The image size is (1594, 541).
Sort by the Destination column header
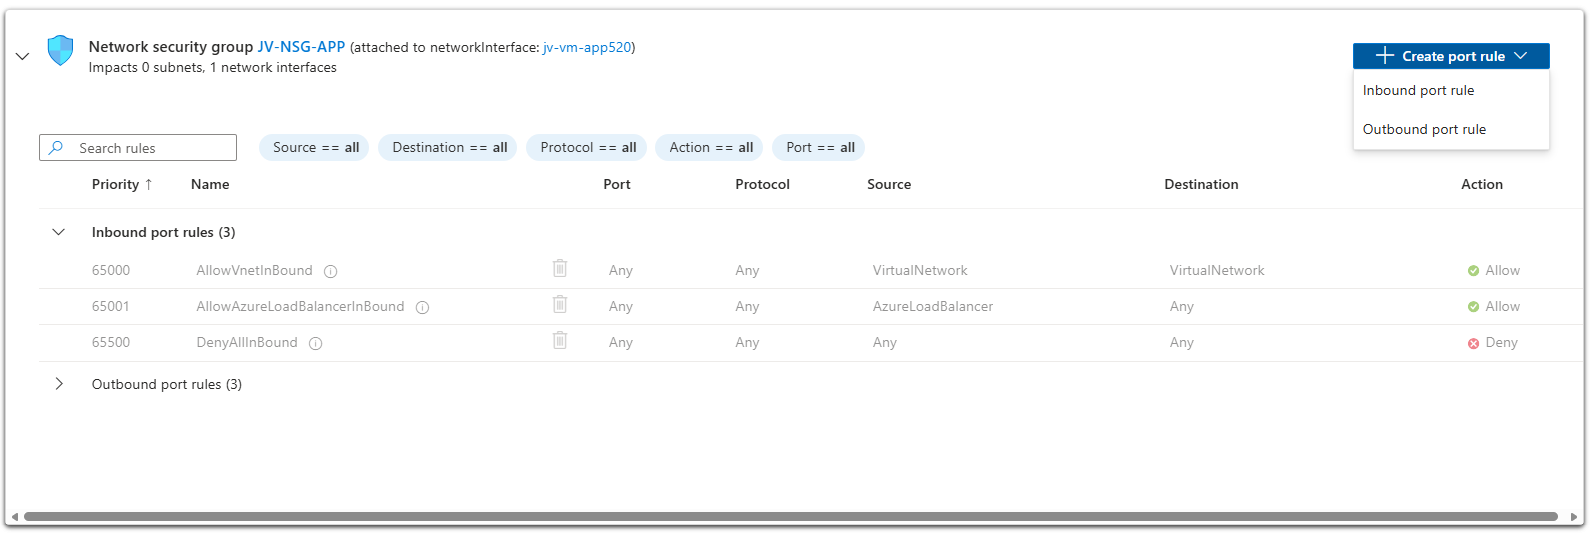click(1201, 184)
